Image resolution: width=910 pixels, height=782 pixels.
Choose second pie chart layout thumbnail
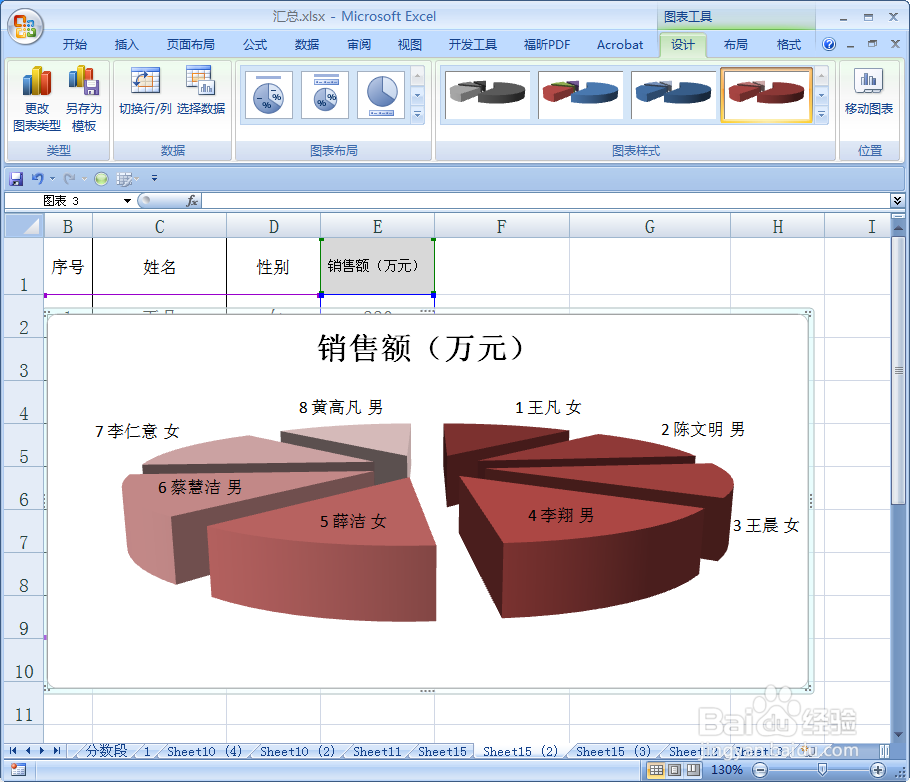325,95
